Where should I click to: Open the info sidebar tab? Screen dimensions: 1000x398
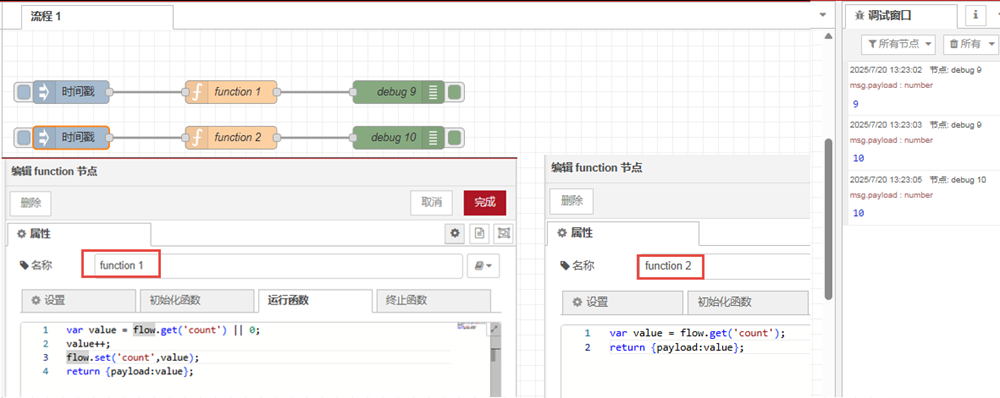pos(975,14)
